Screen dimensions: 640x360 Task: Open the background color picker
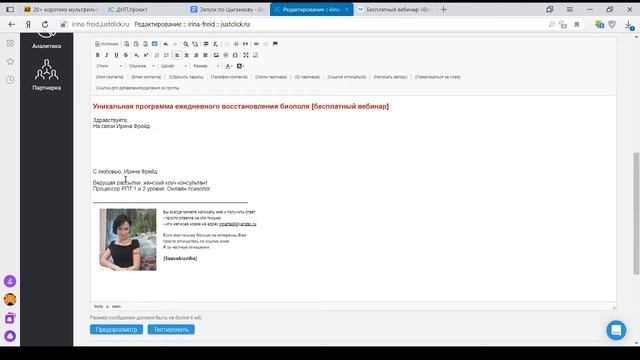(x=240, y=66)
